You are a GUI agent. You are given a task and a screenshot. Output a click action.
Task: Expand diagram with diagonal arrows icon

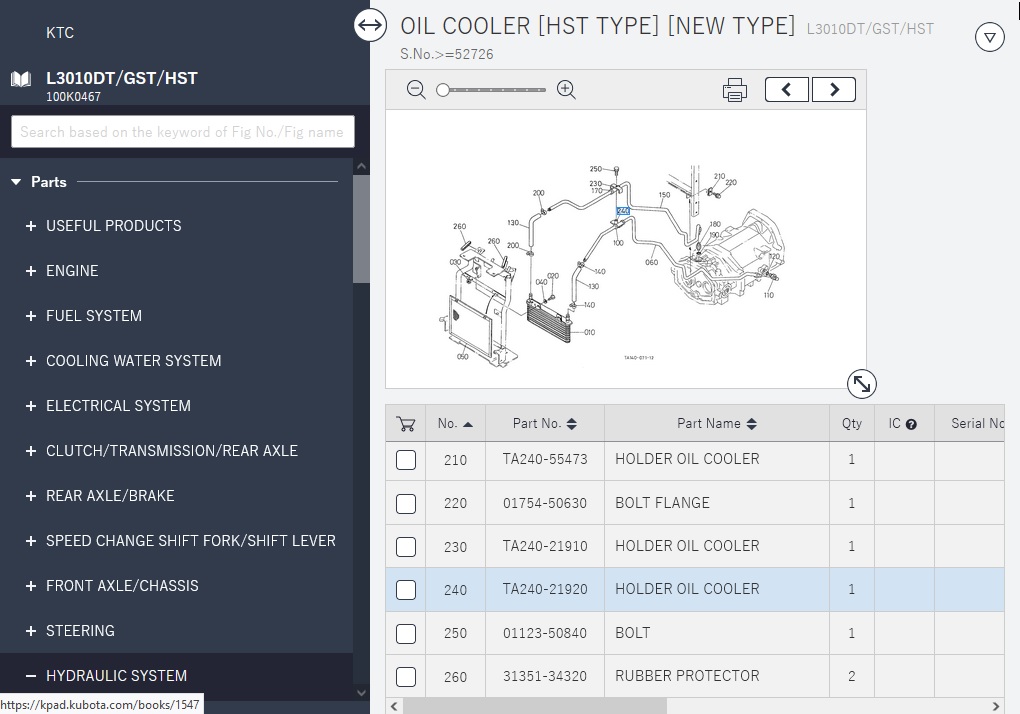tap(862, 384)
